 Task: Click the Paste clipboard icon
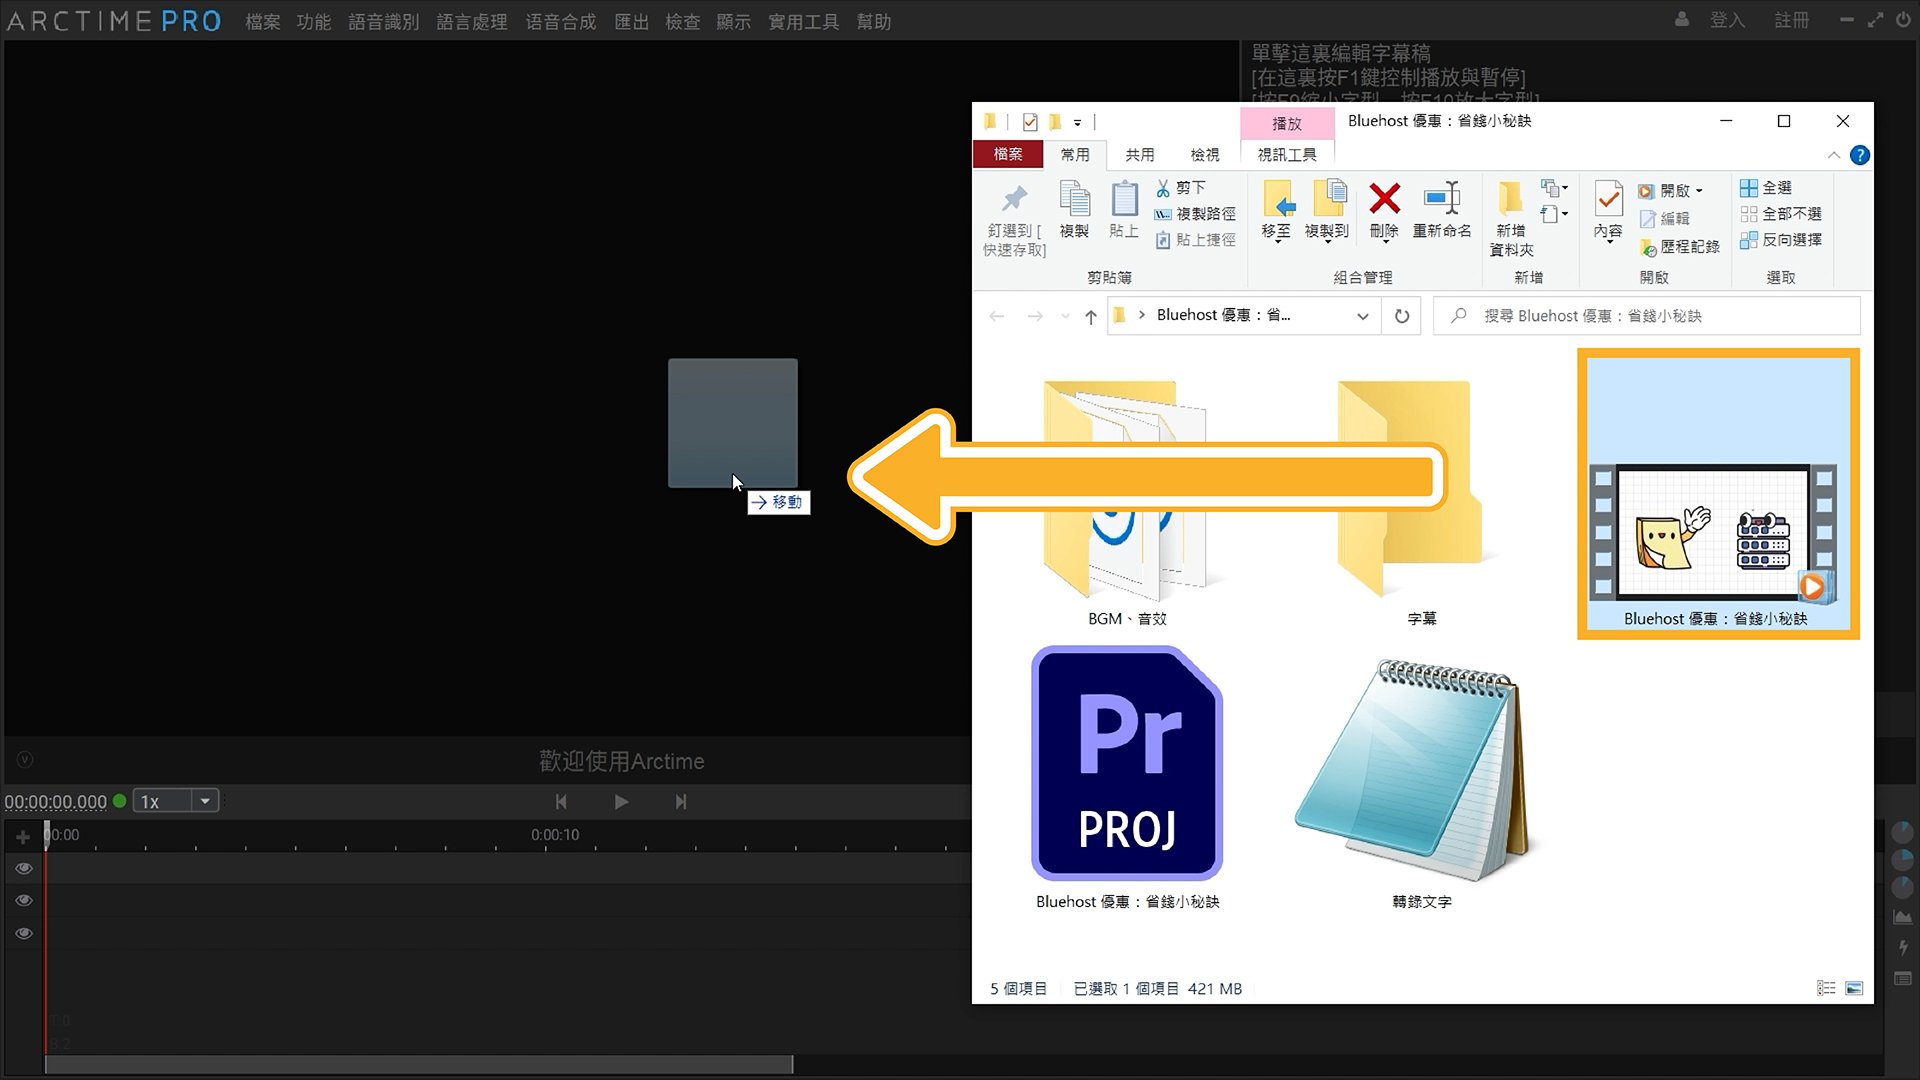click(1124, 198)
